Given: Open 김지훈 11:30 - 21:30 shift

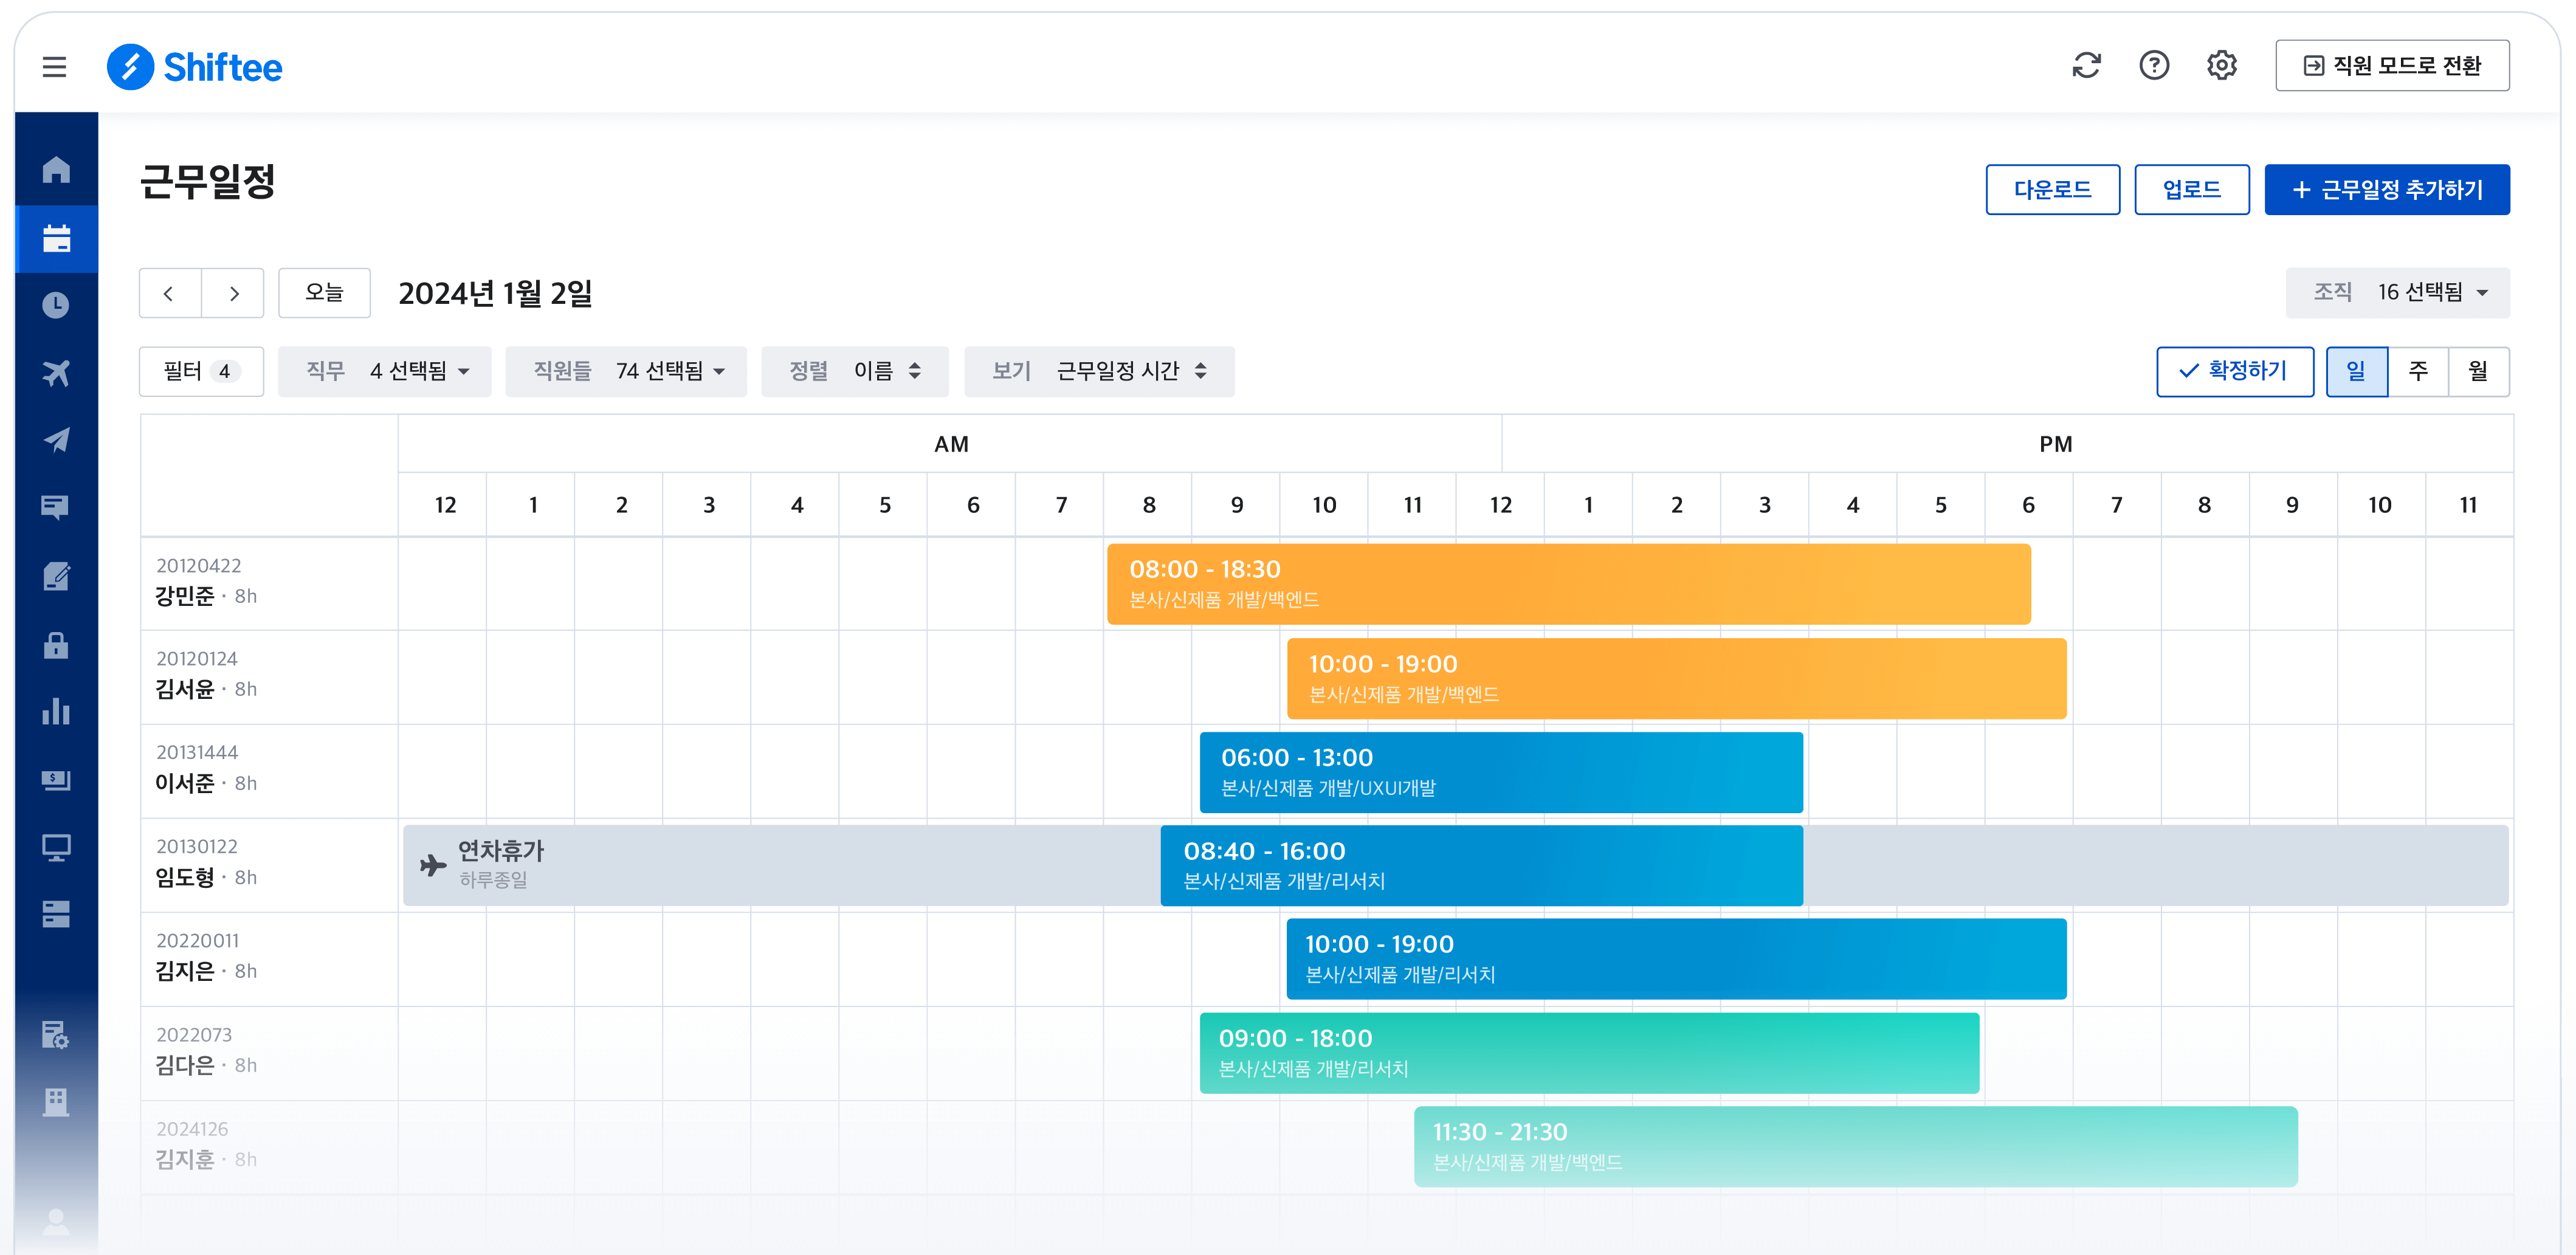Looking at the screenshot, I should tap(1855, 1147).
